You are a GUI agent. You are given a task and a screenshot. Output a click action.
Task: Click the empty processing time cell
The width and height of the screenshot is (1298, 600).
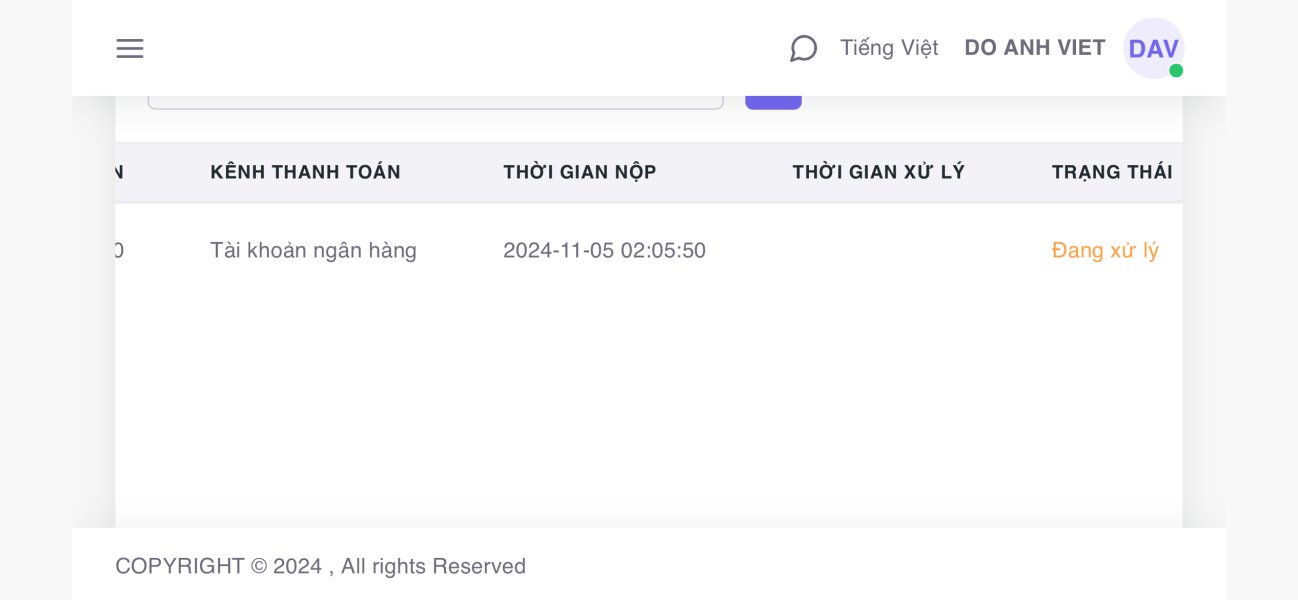click(878, 250)
